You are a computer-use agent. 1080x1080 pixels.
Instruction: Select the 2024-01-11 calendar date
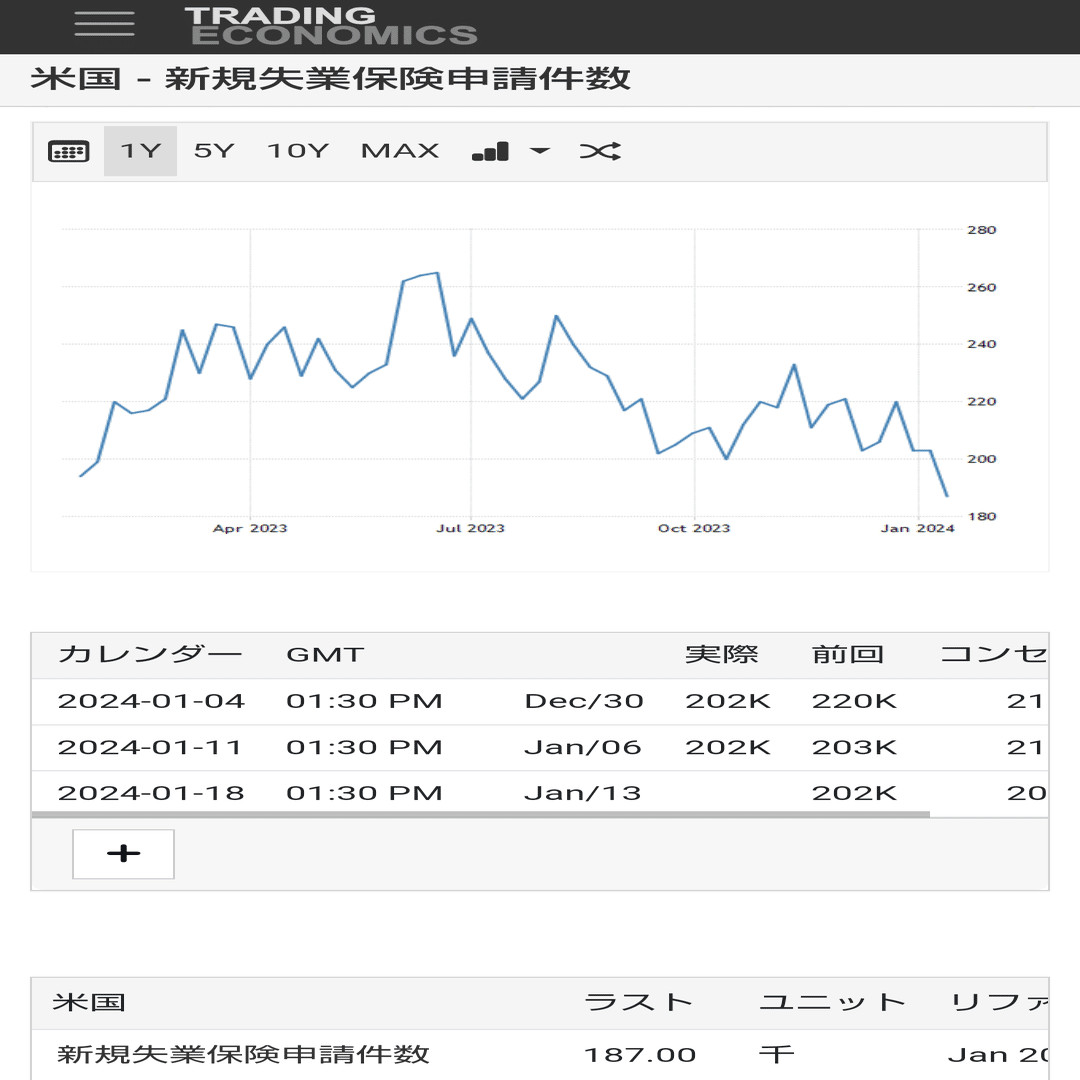tap(149, 747)
